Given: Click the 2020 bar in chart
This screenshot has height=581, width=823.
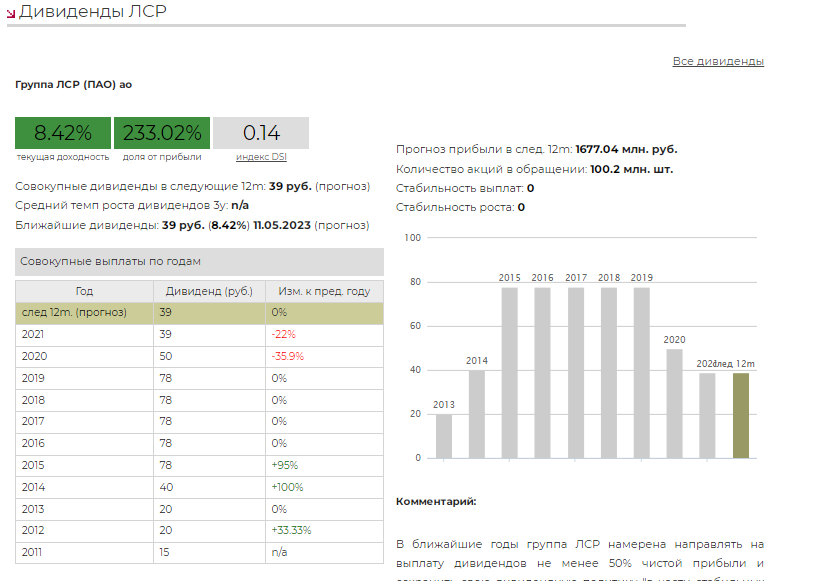Looking at the screenshot, I should pos(674,404).
